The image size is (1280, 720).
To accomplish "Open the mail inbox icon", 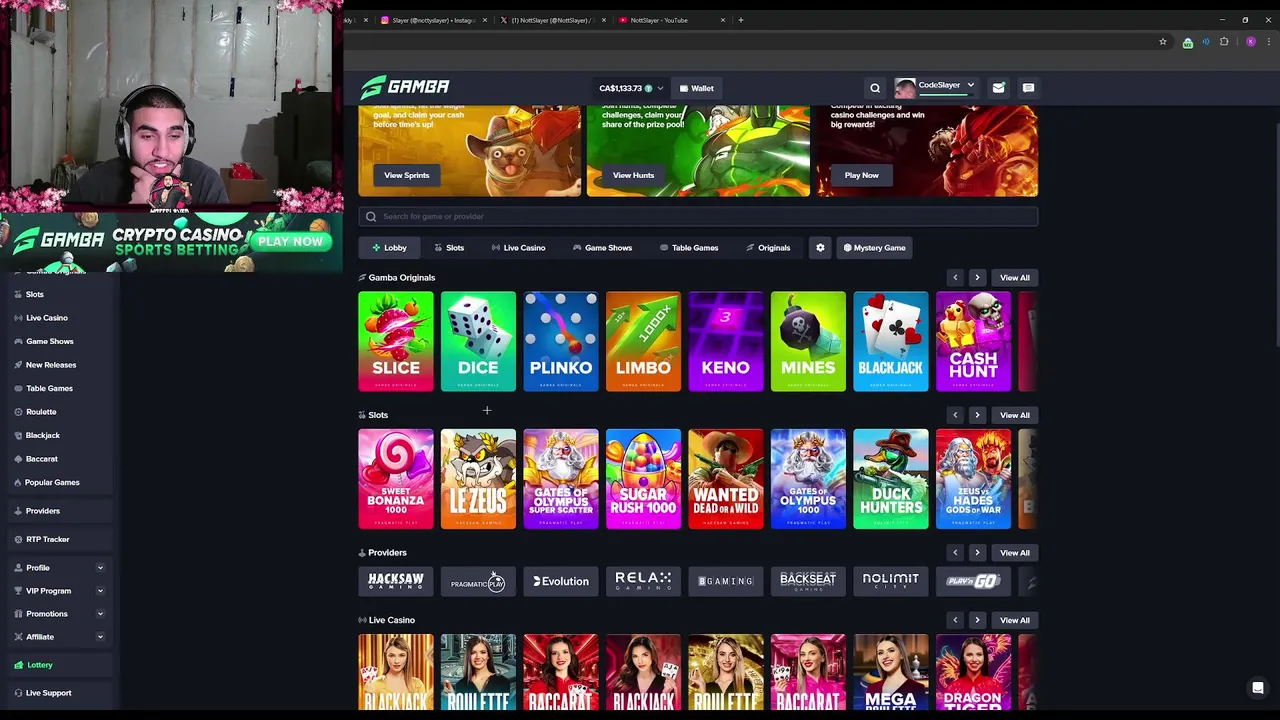I will coord(998,88).
